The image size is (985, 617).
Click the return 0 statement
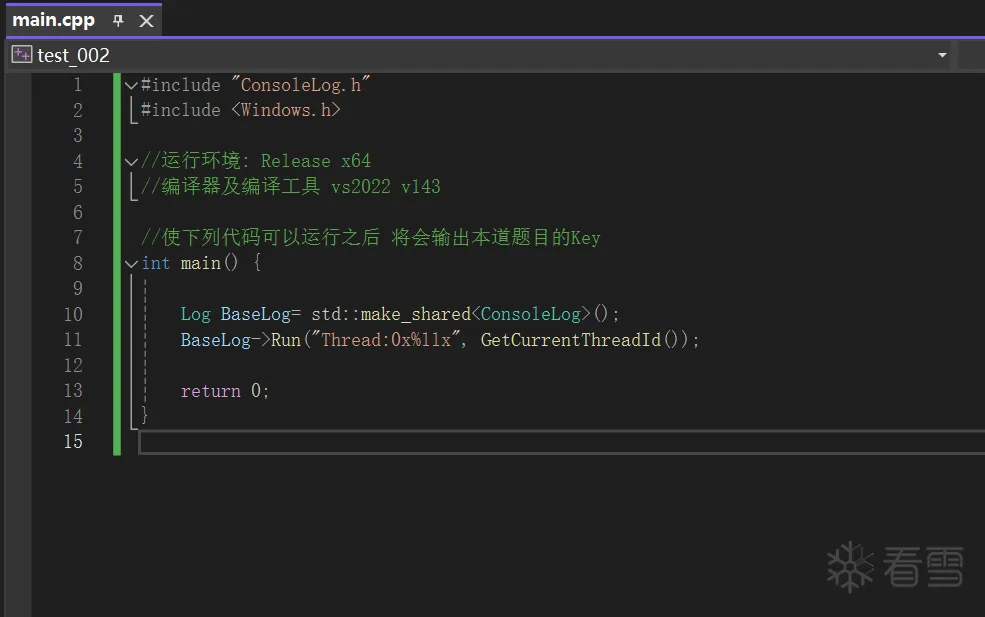(225, 391)
